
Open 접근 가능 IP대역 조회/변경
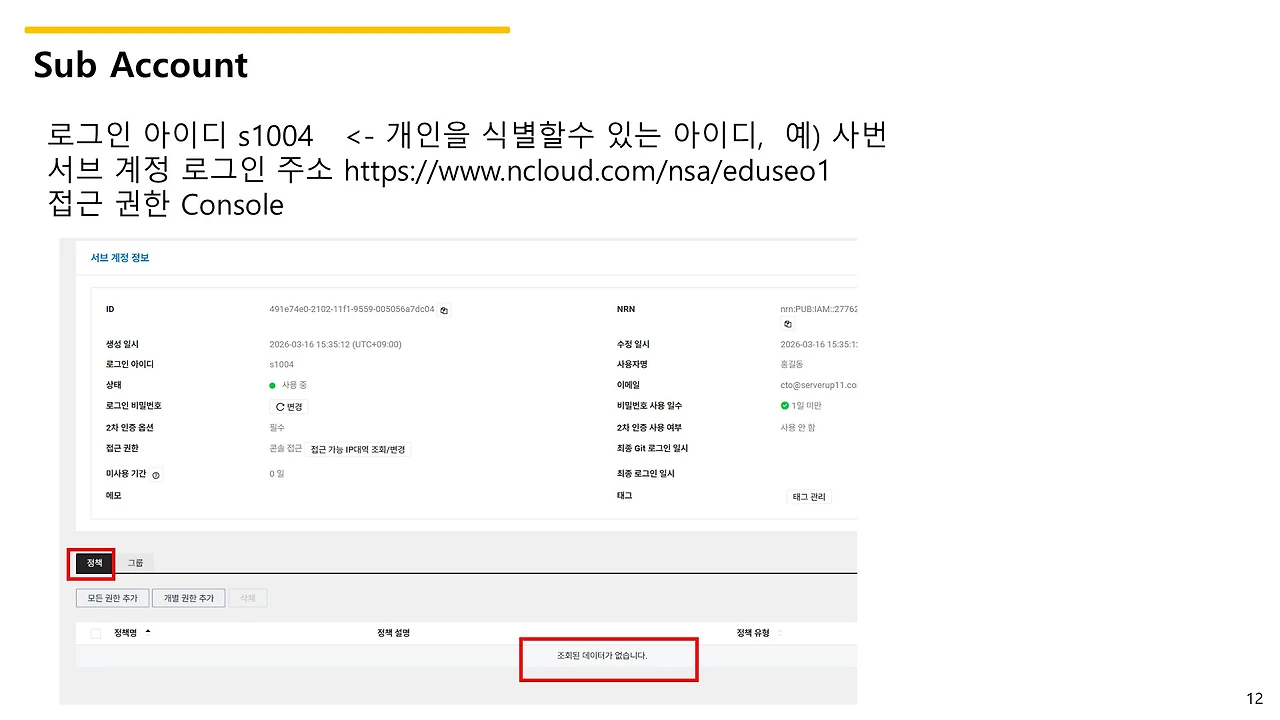coord(357,448)
